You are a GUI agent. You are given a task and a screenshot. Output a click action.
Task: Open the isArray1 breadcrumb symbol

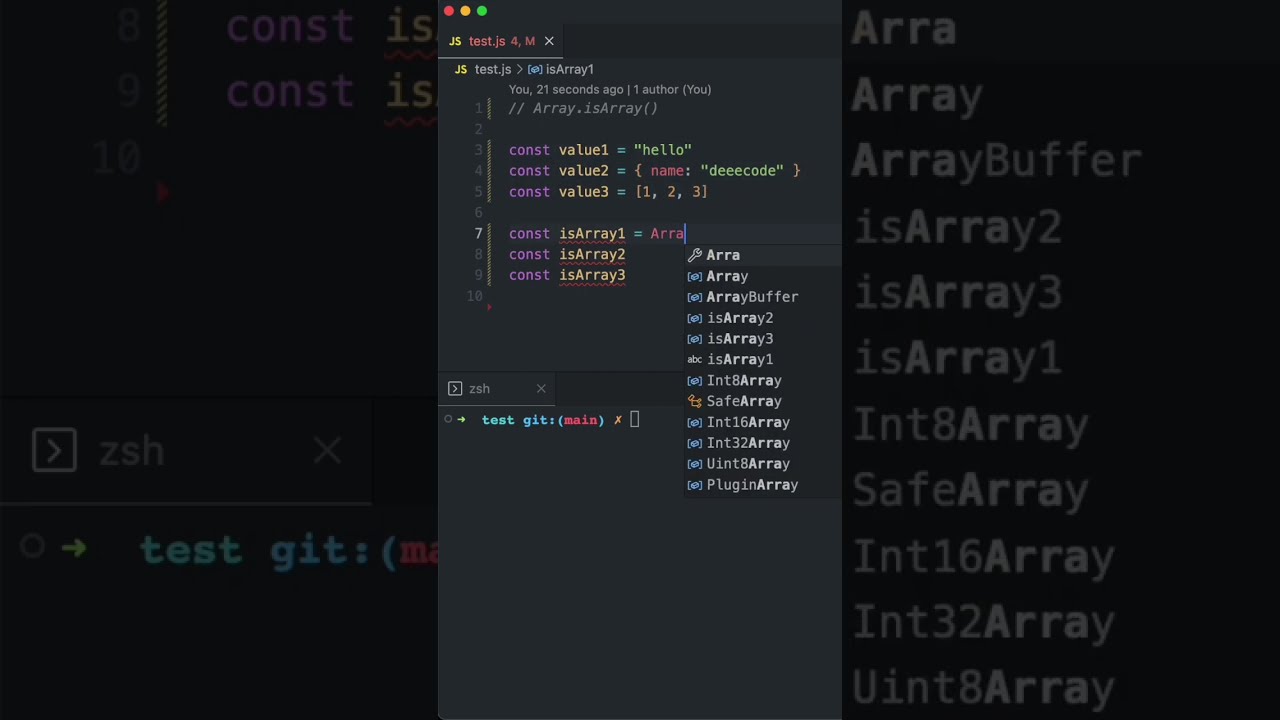570,69
